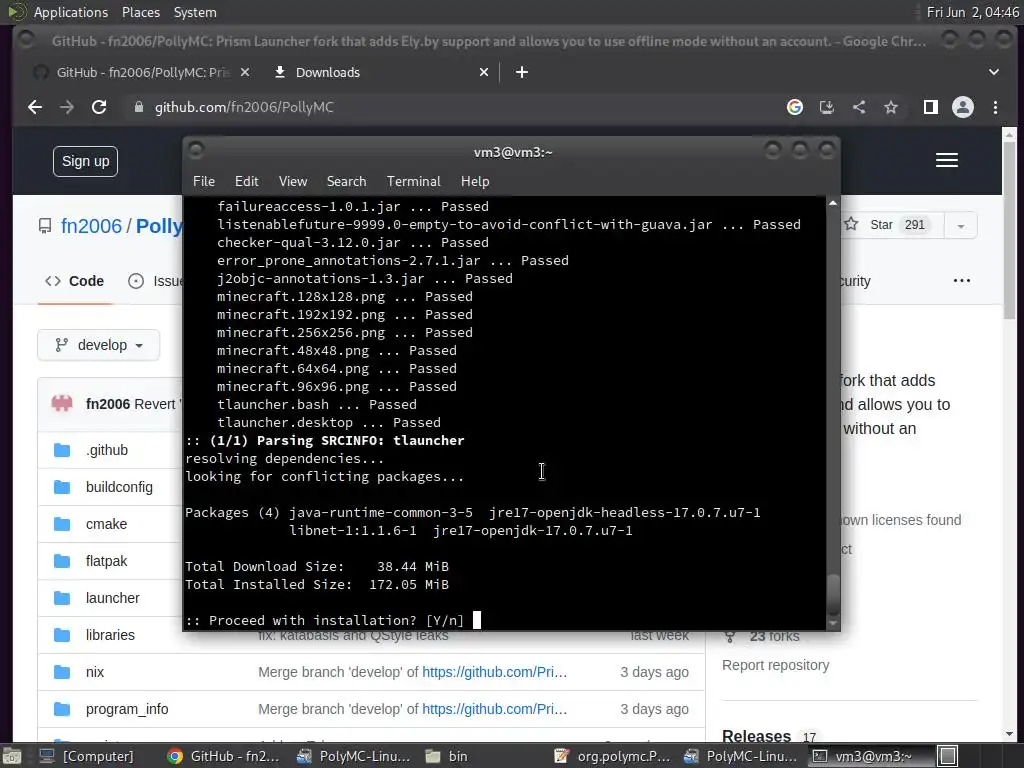Viewport: 1024px width, 768px height.
Task: Click the 23 forks link
Action: (774, 636)
